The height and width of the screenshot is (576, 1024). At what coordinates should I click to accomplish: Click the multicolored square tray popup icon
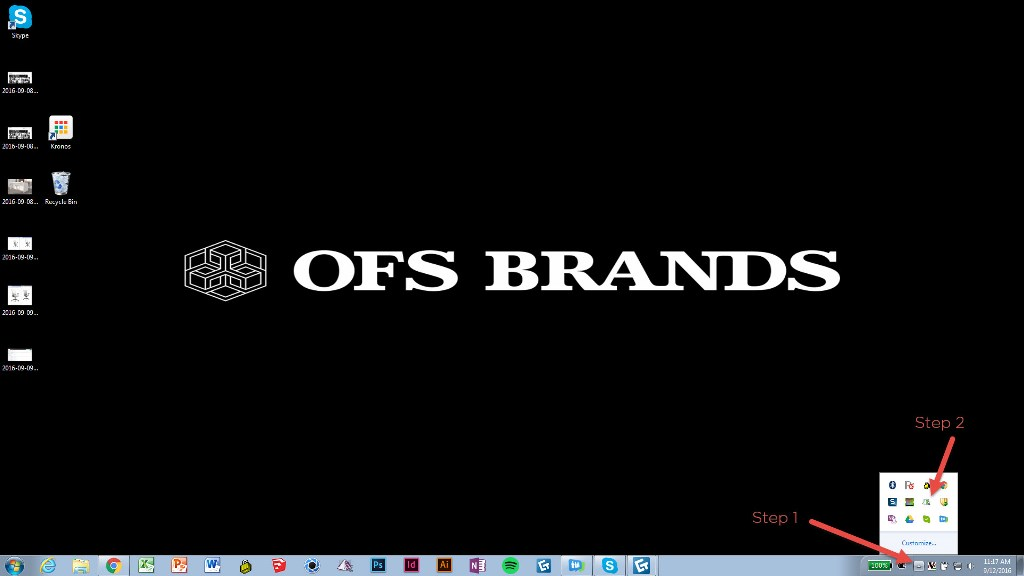(x=909, y=502)
